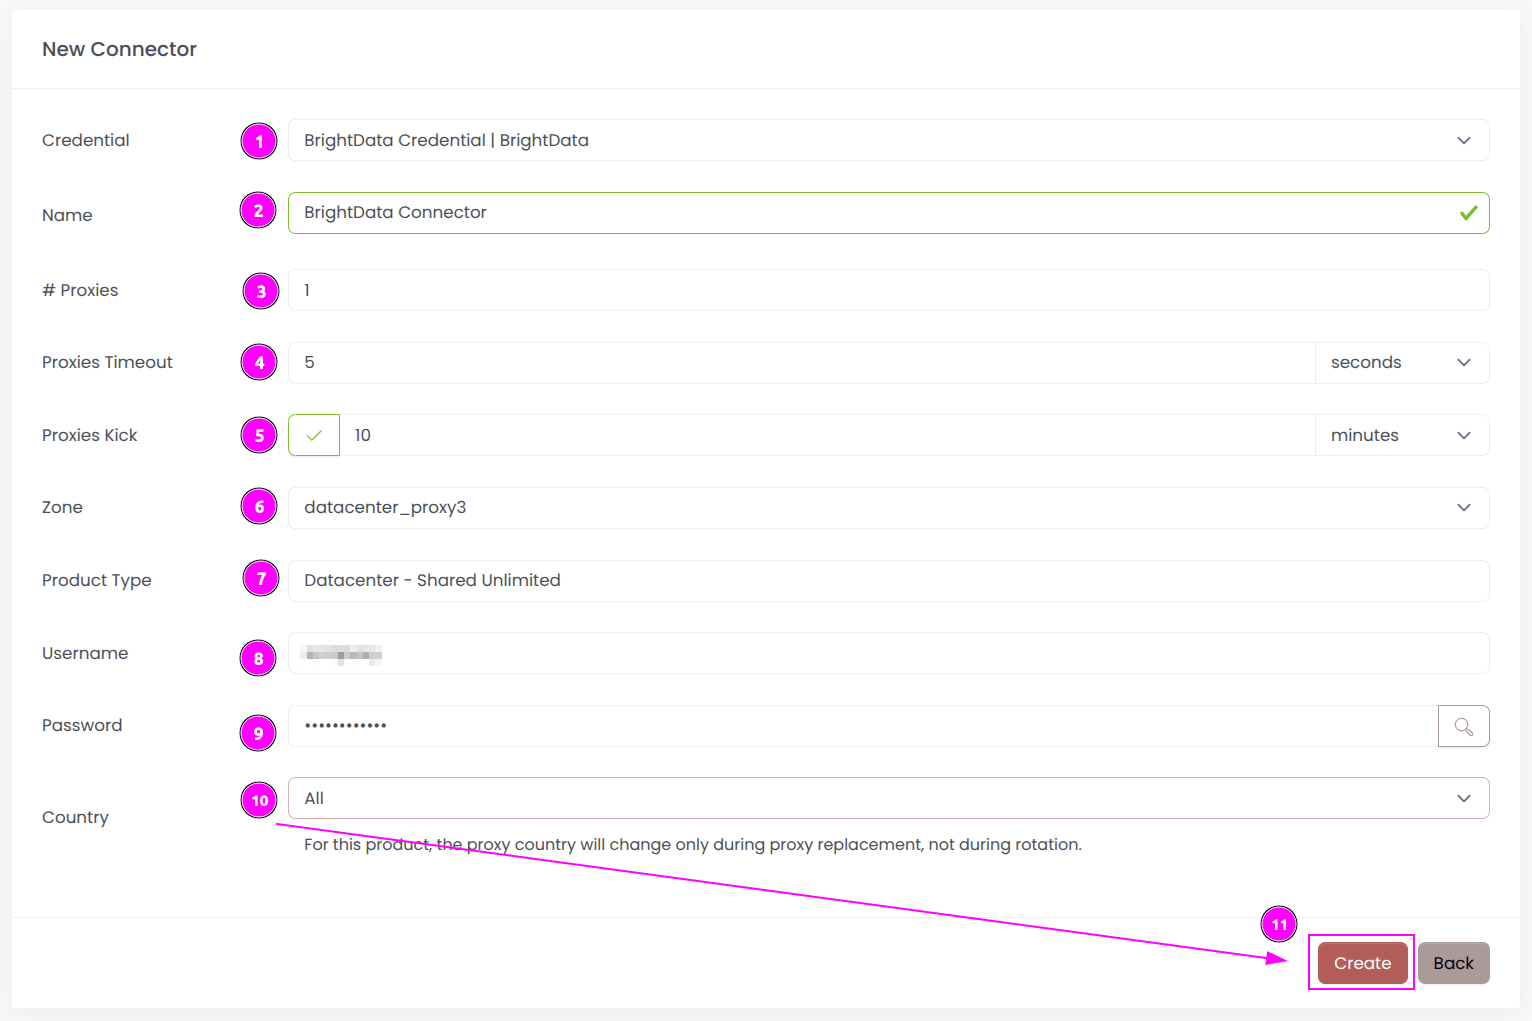Click the 'Credential' label
1532x1021 pixels.
click(x=86, y=140)
